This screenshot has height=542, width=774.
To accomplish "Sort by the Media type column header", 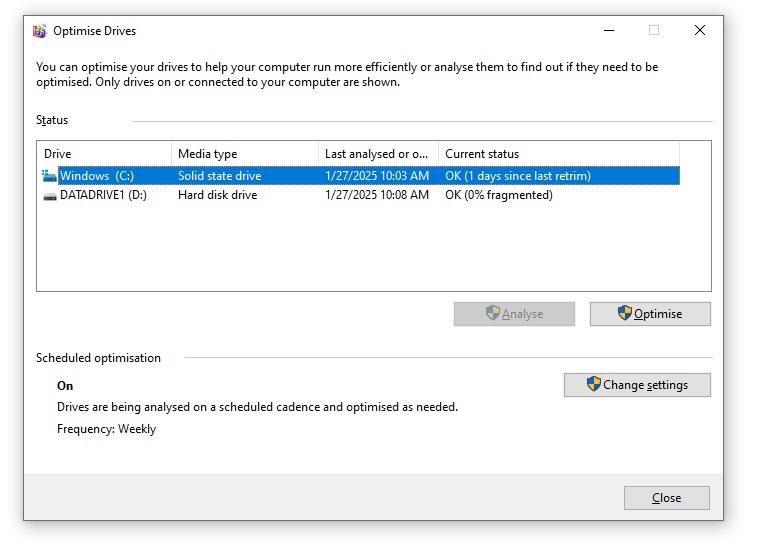I will (x=245, y=154).
